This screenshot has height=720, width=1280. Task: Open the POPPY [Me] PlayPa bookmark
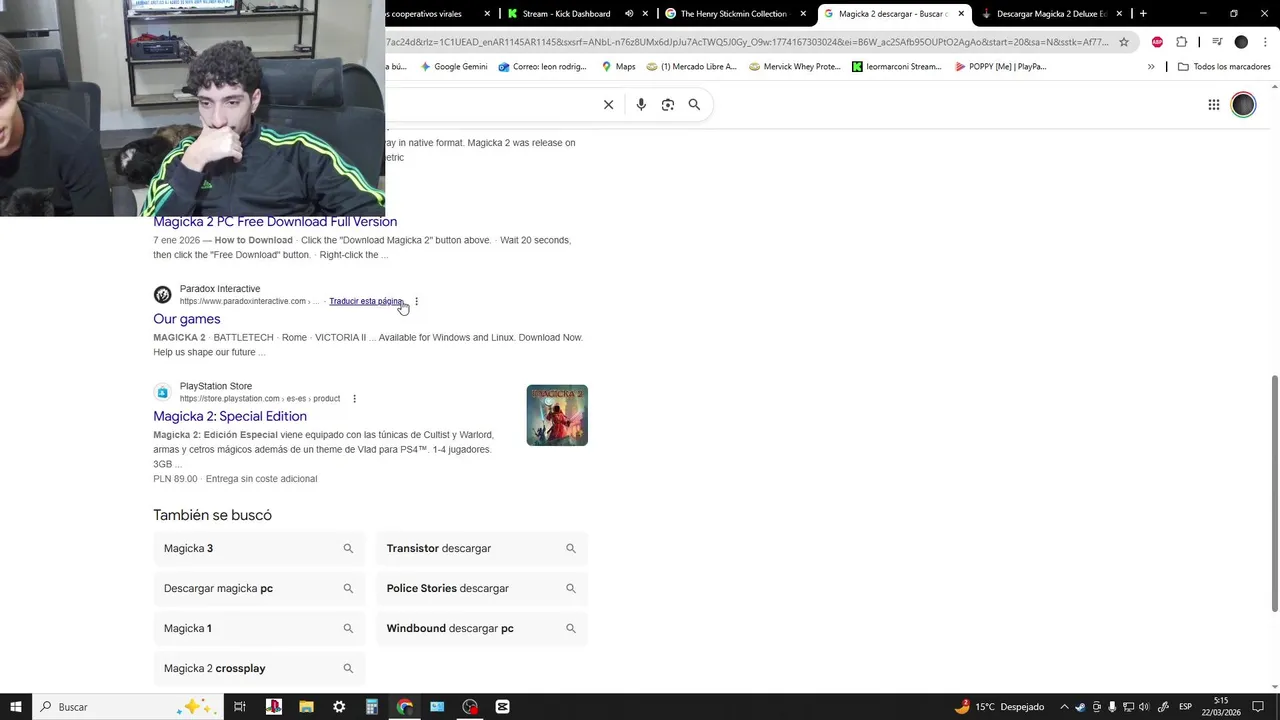click(1000, 67)
